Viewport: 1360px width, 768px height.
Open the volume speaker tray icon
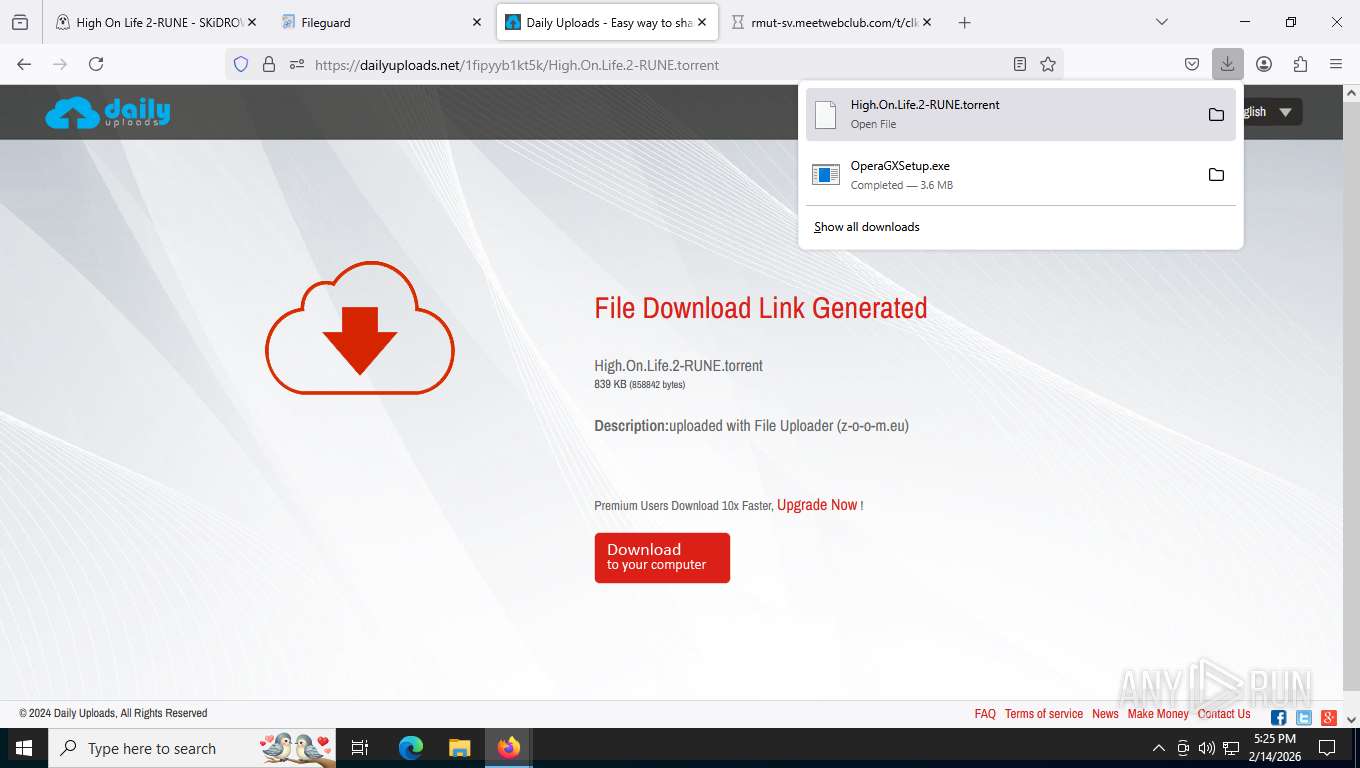pos(1206,748)
